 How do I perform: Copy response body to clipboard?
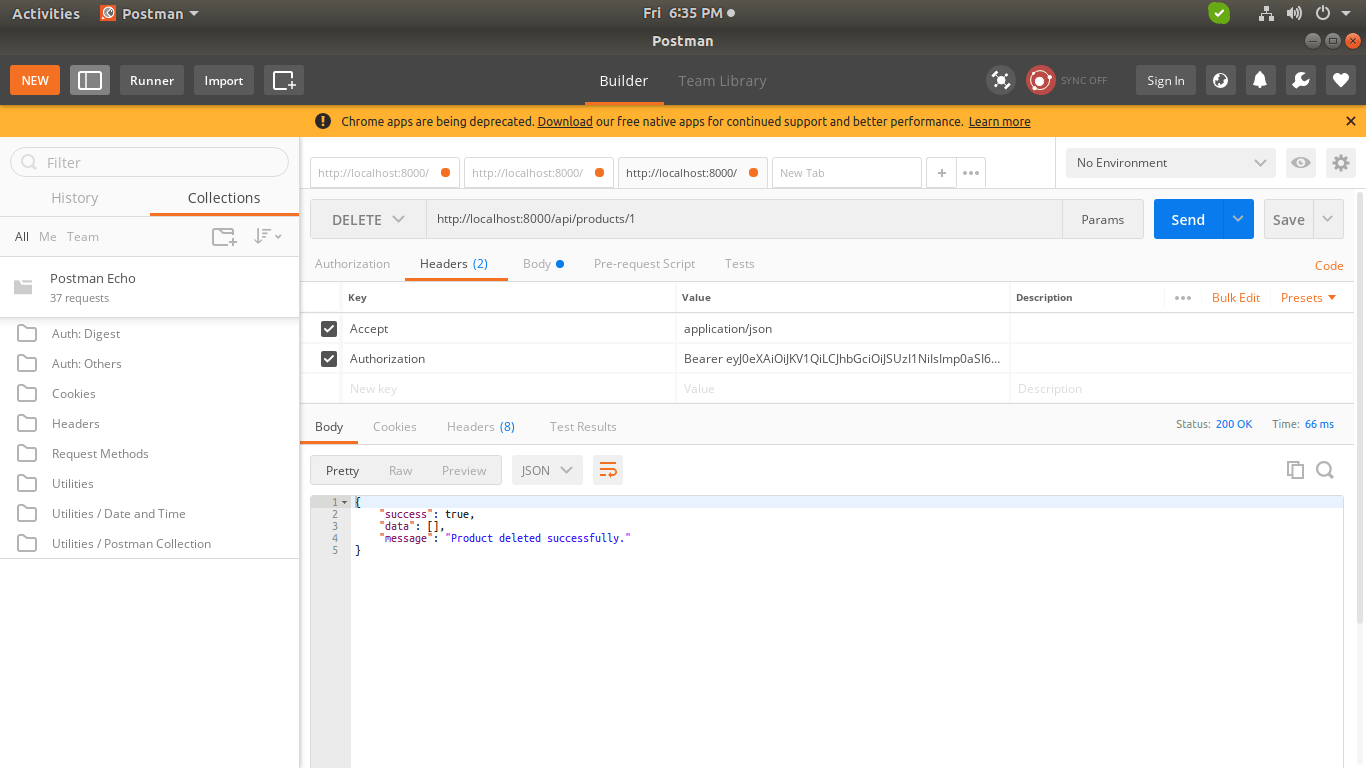pos(1295,470)
